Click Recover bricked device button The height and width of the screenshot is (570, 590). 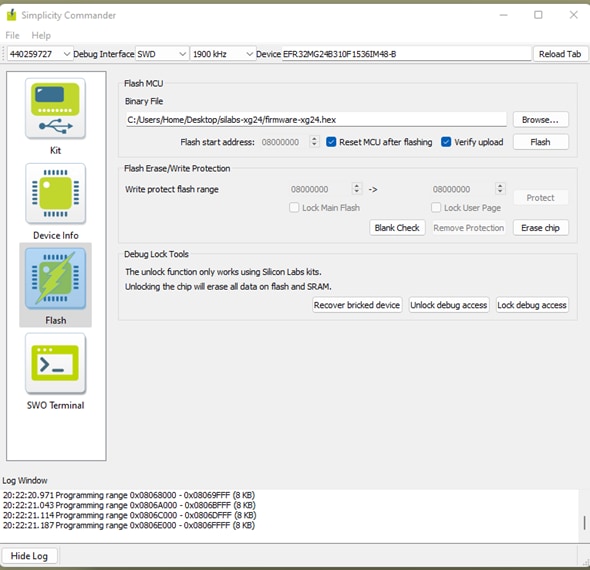click(357, 305)
